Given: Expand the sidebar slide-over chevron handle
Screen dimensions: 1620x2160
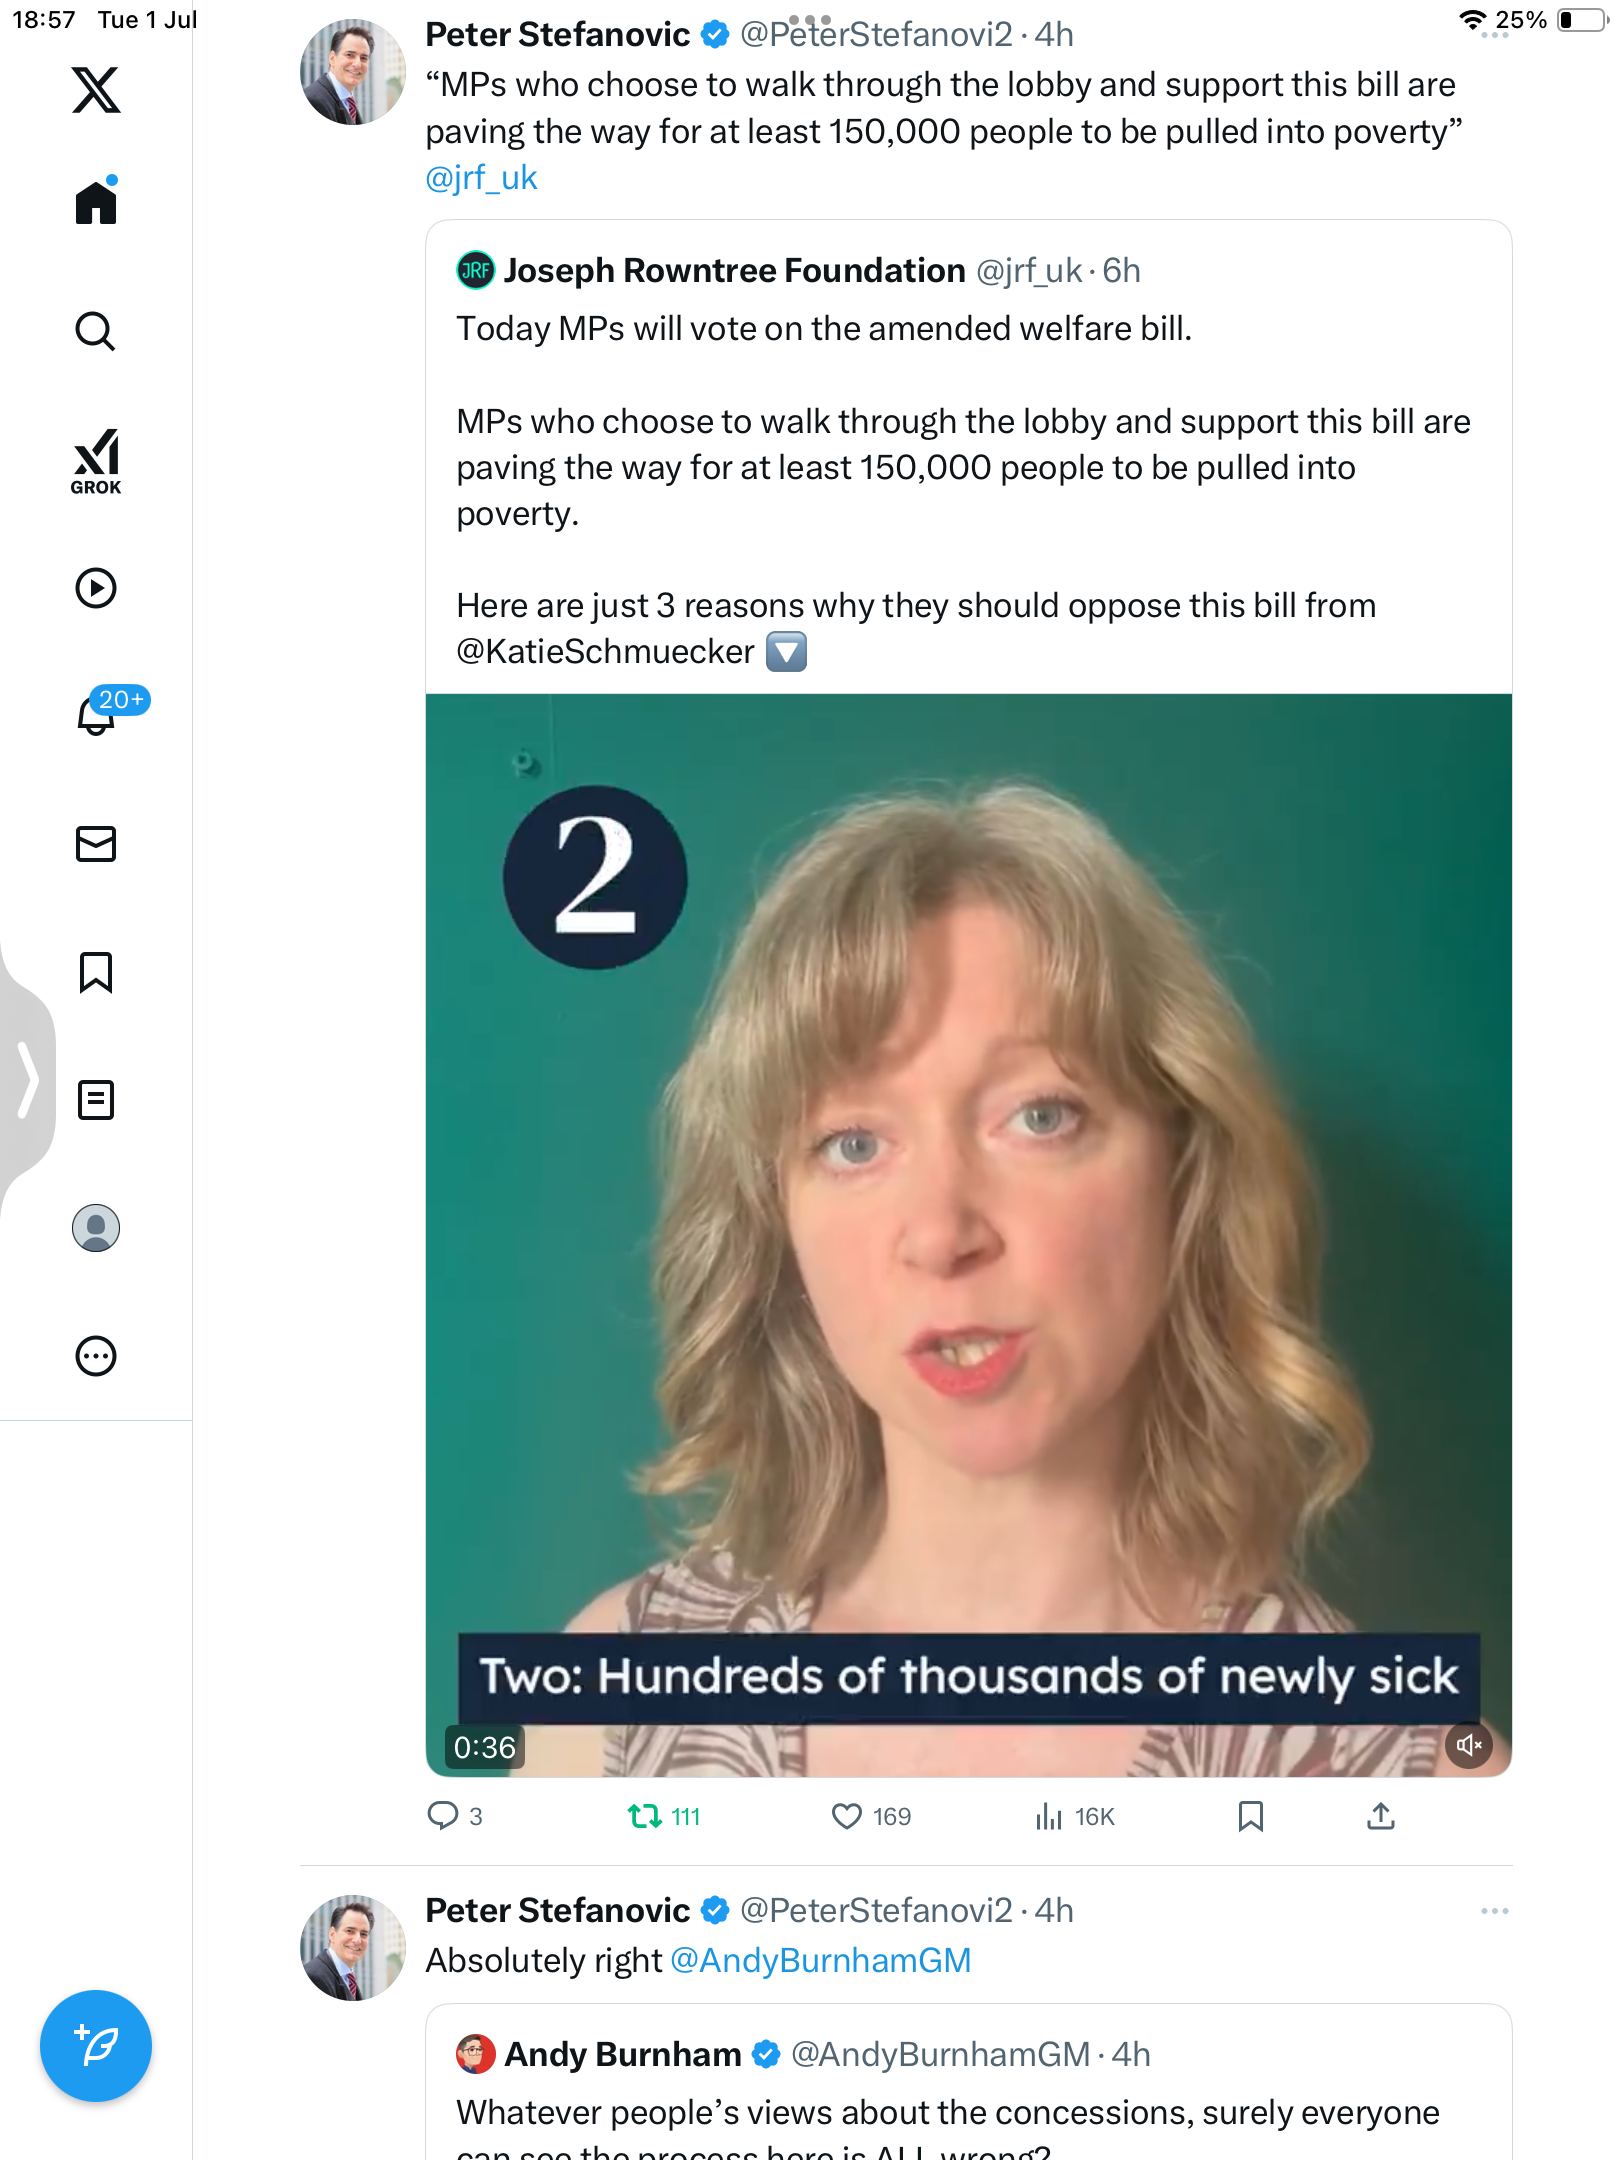Looking at the screenshot, I should pyautogui.click(x=28, y=1080).
